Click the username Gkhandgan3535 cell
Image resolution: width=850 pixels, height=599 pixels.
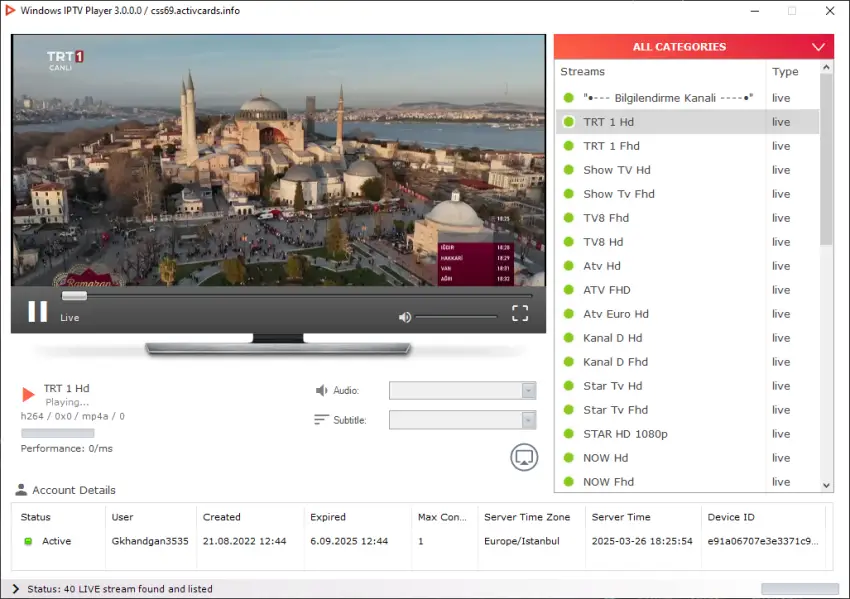click(x=150, y=541)
